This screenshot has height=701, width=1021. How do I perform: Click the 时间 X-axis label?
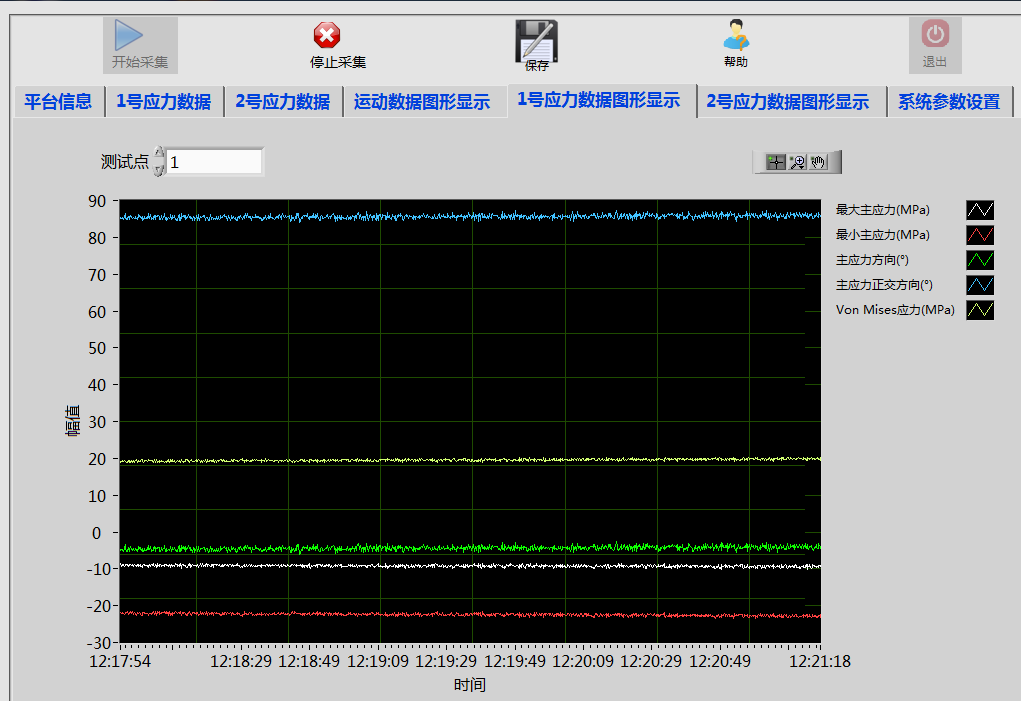tap(470, 685)
